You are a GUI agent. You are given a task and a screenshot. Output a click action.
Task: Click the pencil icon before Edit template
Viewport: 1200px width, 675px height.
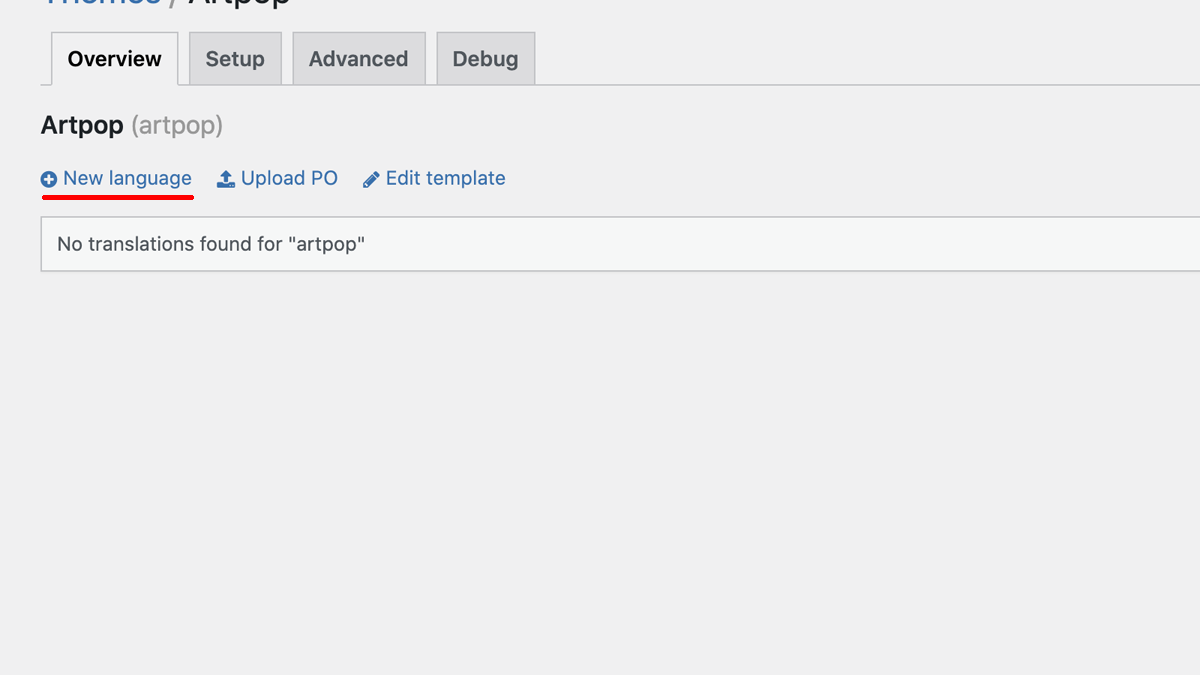371,180
